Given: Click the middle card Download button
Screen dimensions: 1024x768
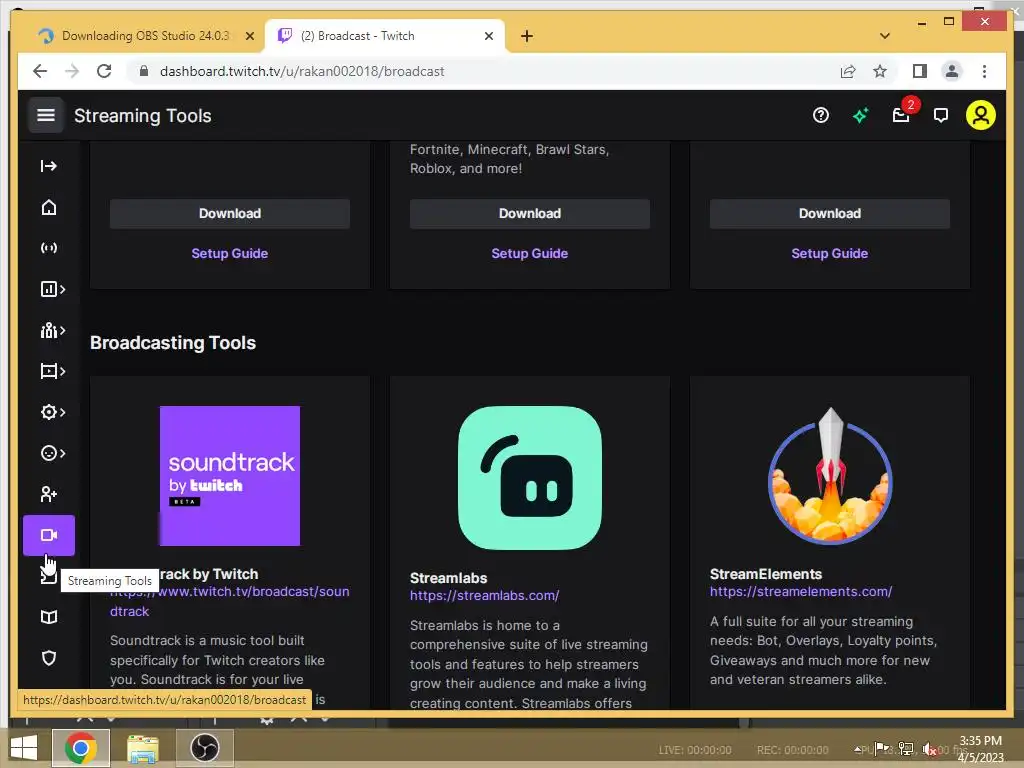Looking at the screenshot, I should point(530,214).
